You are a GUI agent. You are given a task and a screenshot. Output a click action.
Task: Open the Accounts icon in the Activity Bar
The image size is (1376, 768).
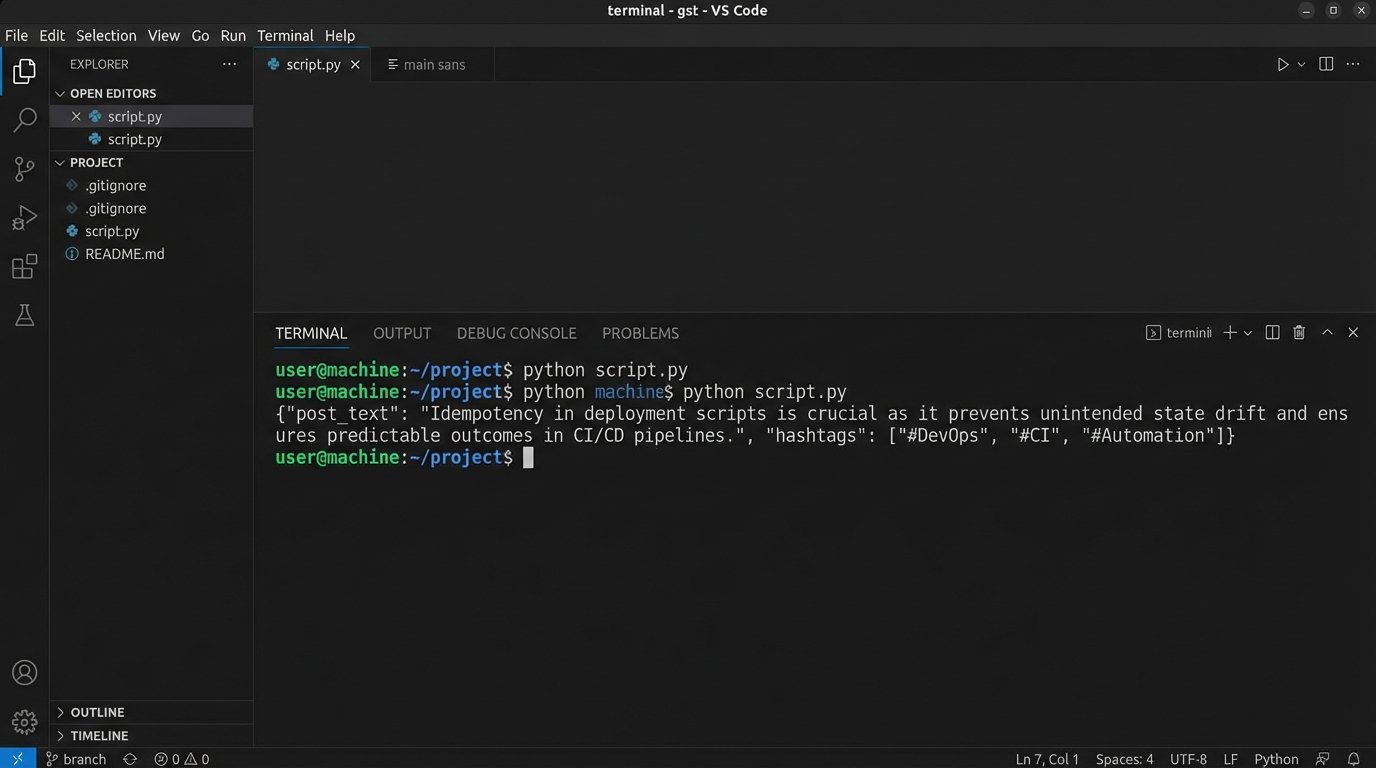(x=24, y=672)
